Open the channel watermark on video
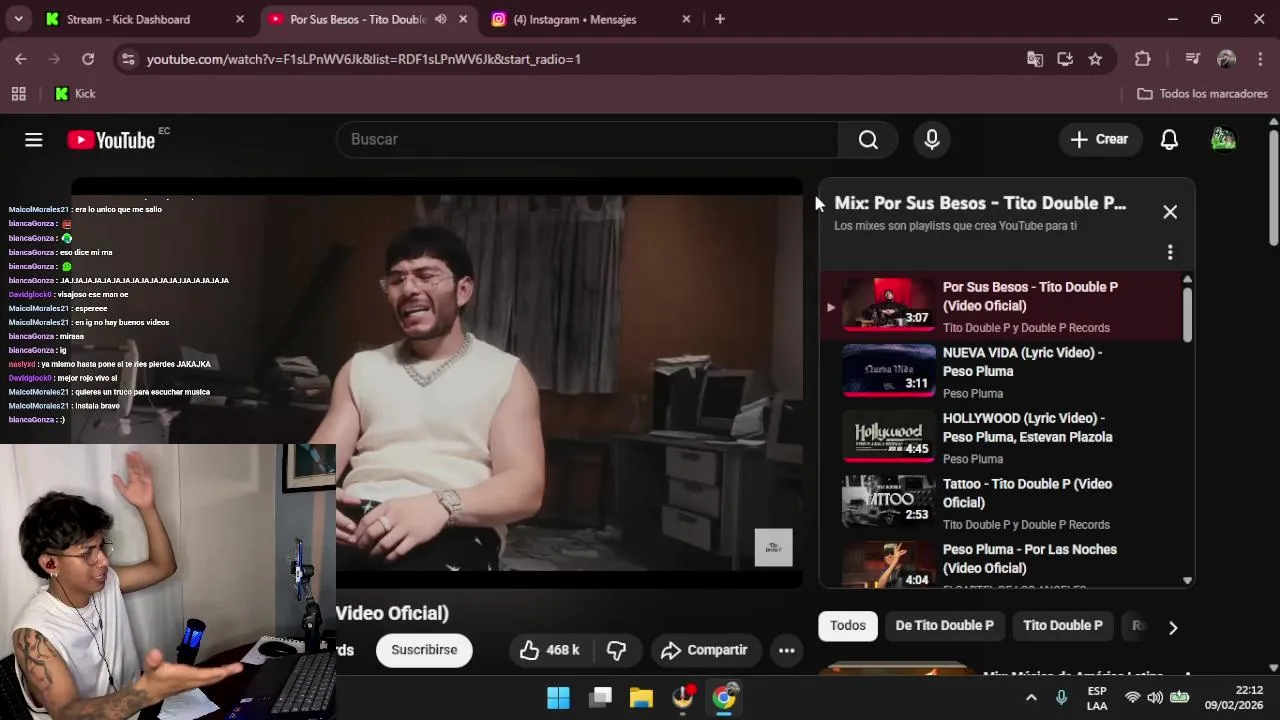1280x720 pixels. [x=773, y=547]
